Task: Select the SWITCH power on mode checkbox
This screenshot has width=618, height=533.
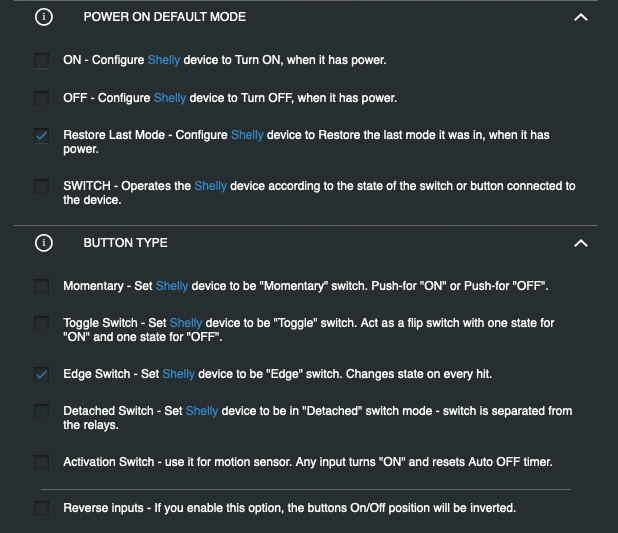Action: tap(41, 187)
